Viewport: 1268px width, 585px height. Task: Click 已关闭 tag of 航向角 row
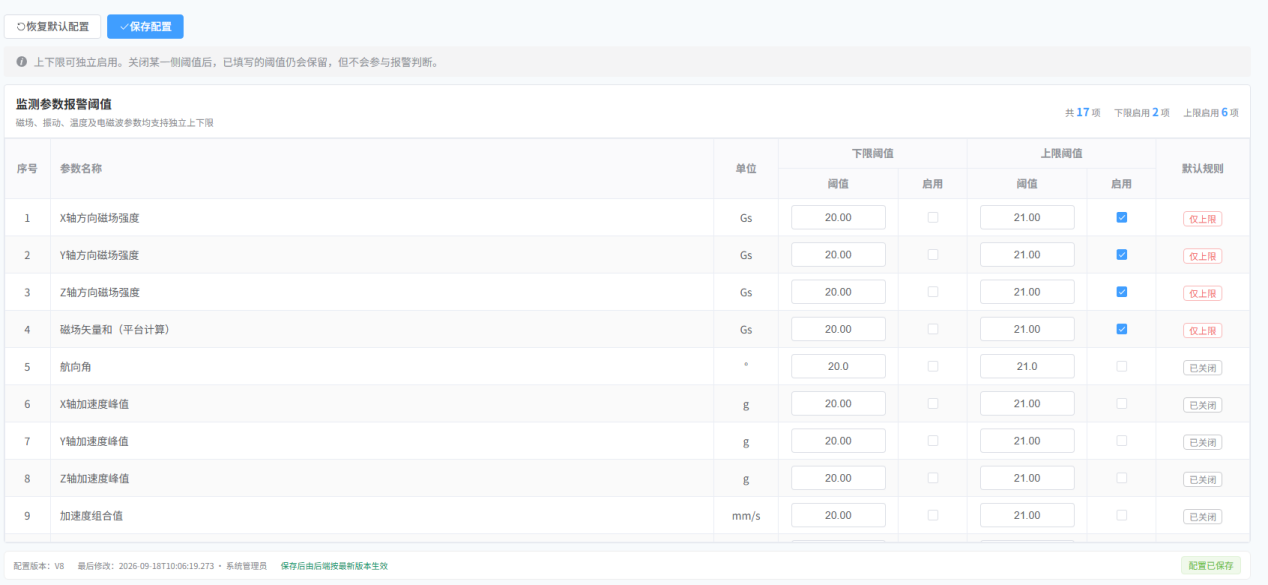point(1202,368)
